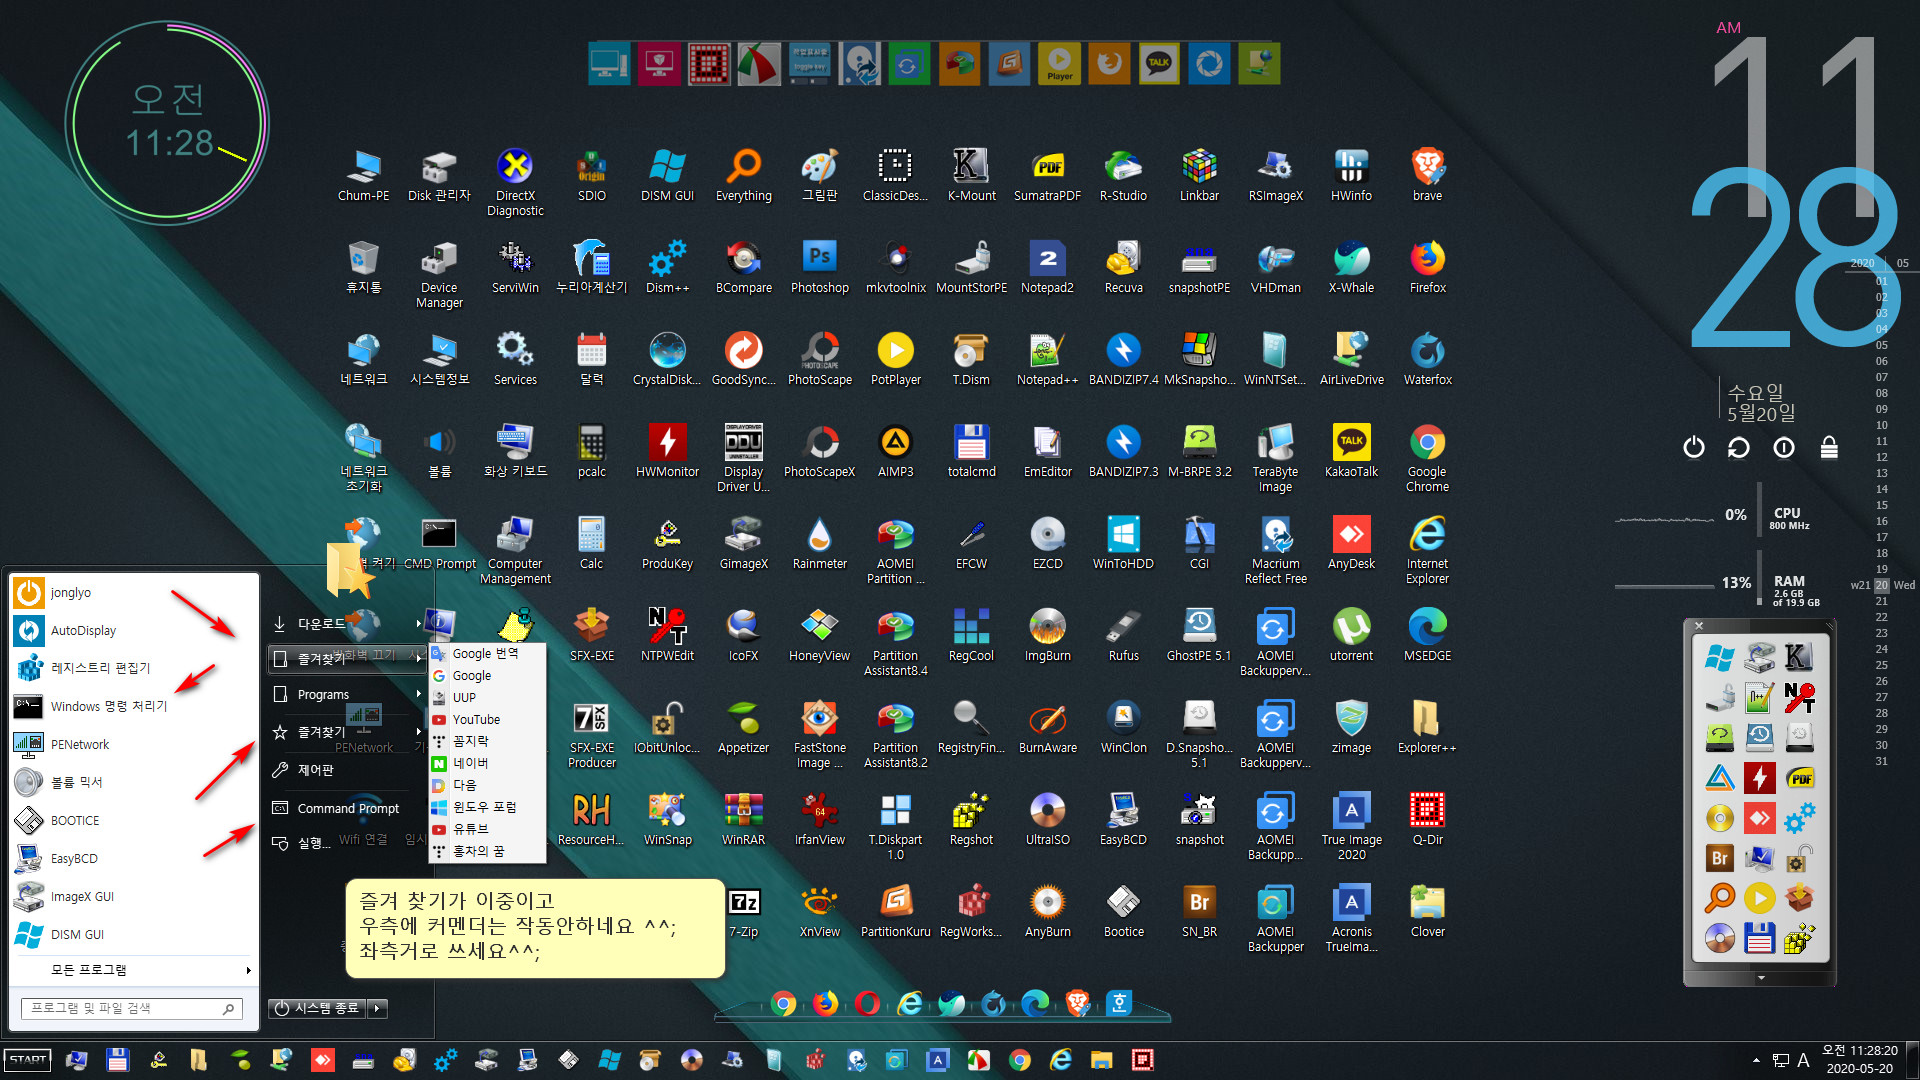1920x1080 pixels.
Task: Click the Windows logo in launcher panel
Action: tap(1719, 658)
